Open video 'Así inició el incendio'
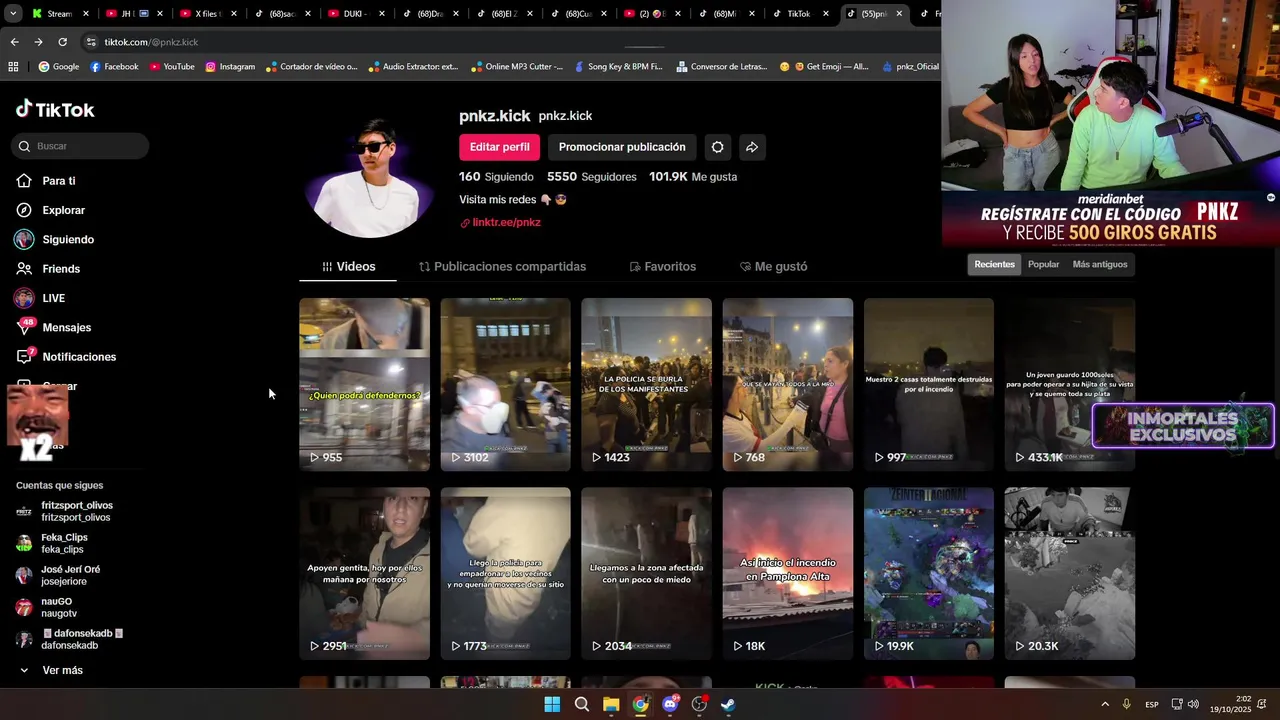Viewport: 1280px width, 720px height. click(x=788, y=573)
